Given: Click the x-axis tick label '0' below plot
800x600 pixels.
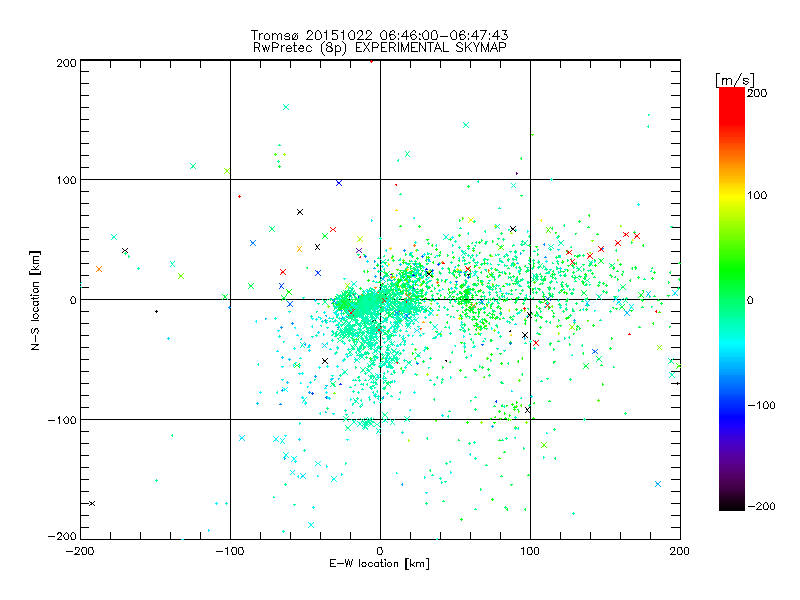Looking at the screenshot, I should point(380,551).
